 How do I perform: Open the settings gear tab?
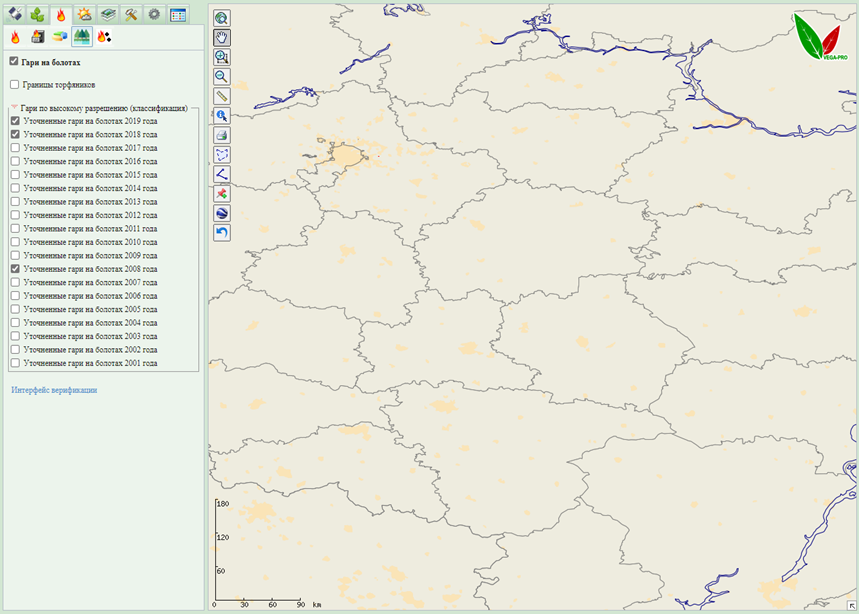(154, 14)
